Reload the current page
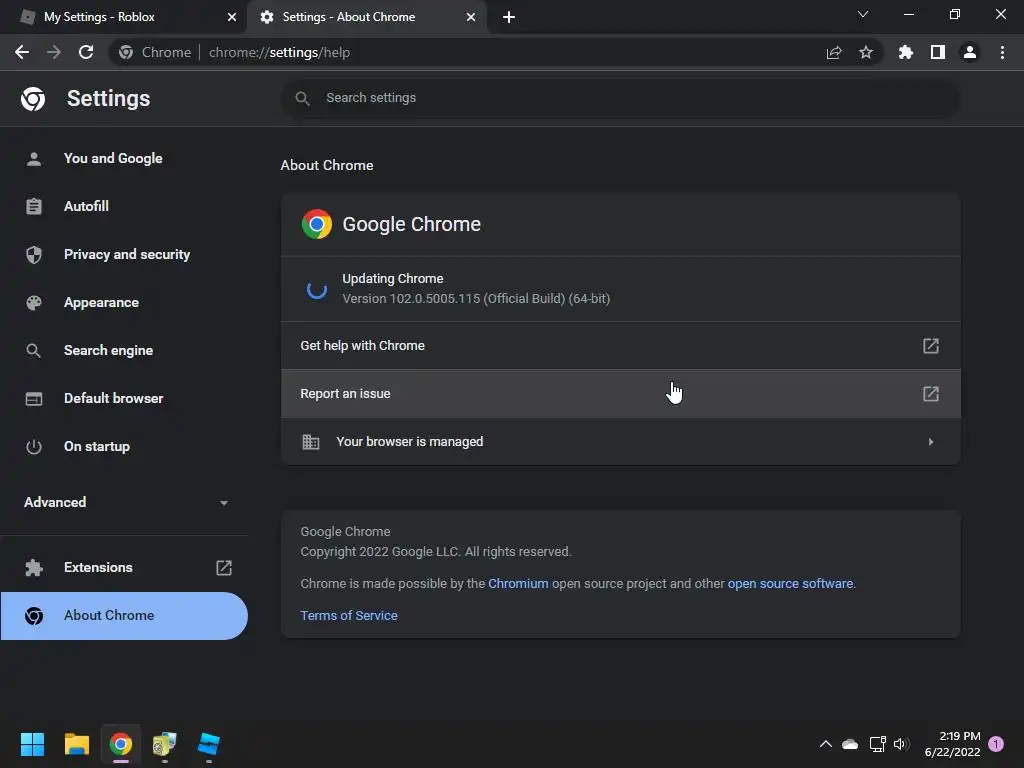This screenshot has width=1024, height=768. pos(86,52)
